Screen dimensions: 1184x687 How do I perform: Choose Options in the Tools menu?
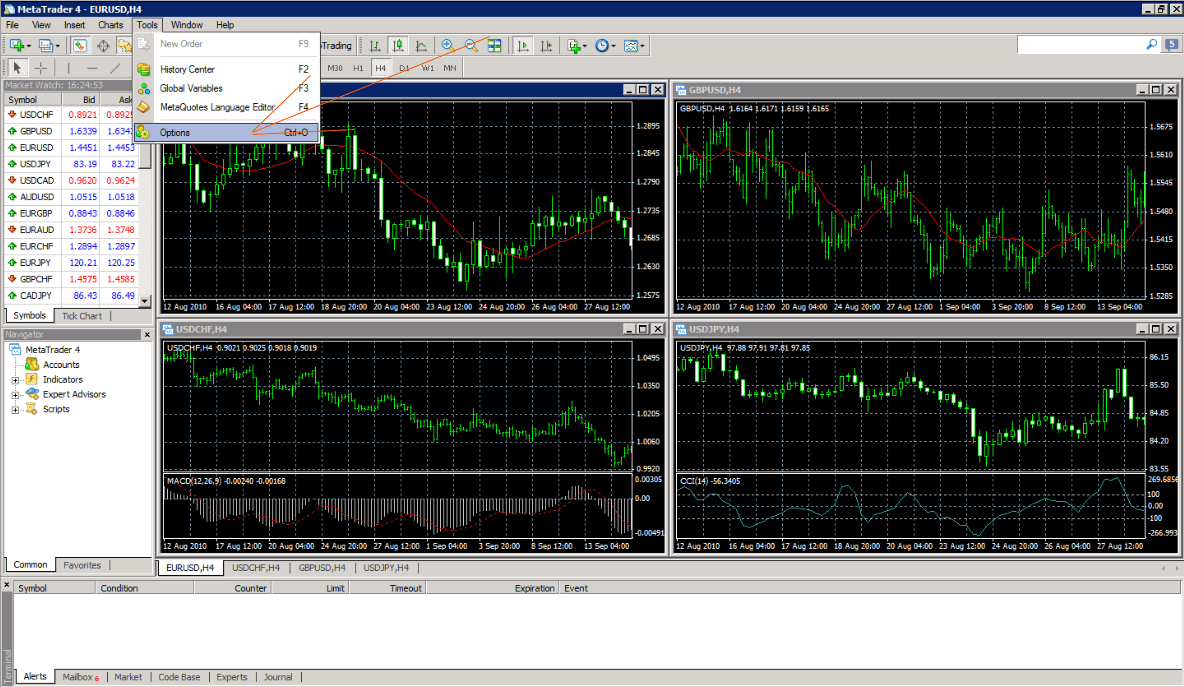pos(227,133)
